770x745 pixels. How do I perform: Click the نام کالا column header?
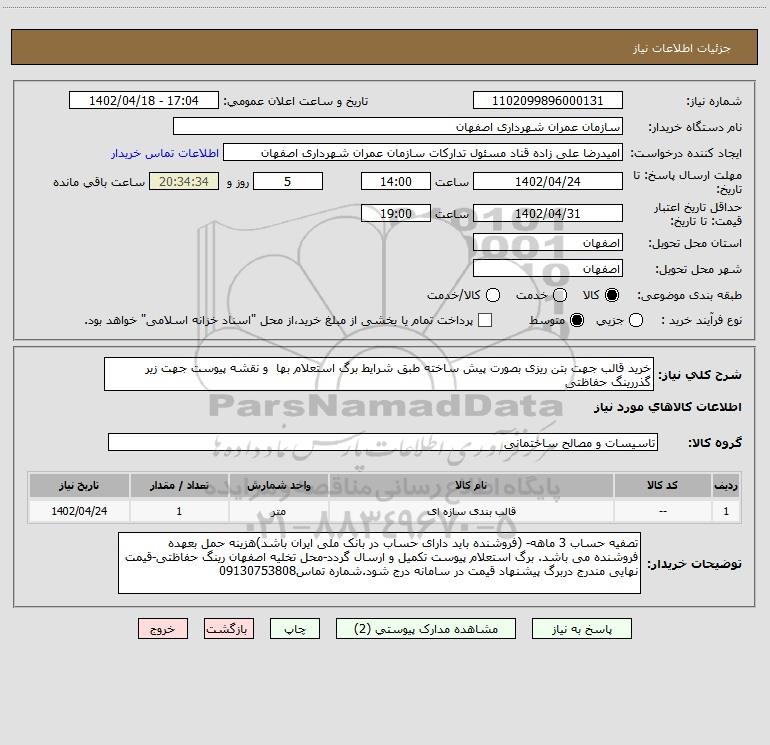click(x=471, y=485)
